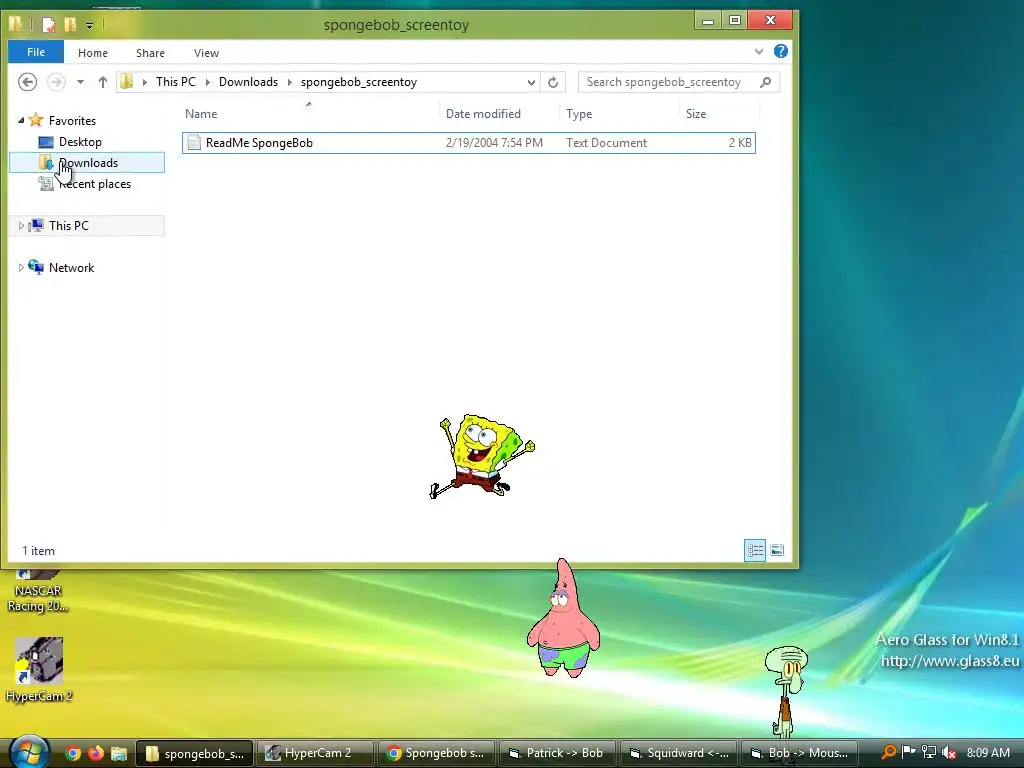This screenshot has height=768, width=1024.
Task: Sort by the Type column header
Action: (x=619, y=114)
